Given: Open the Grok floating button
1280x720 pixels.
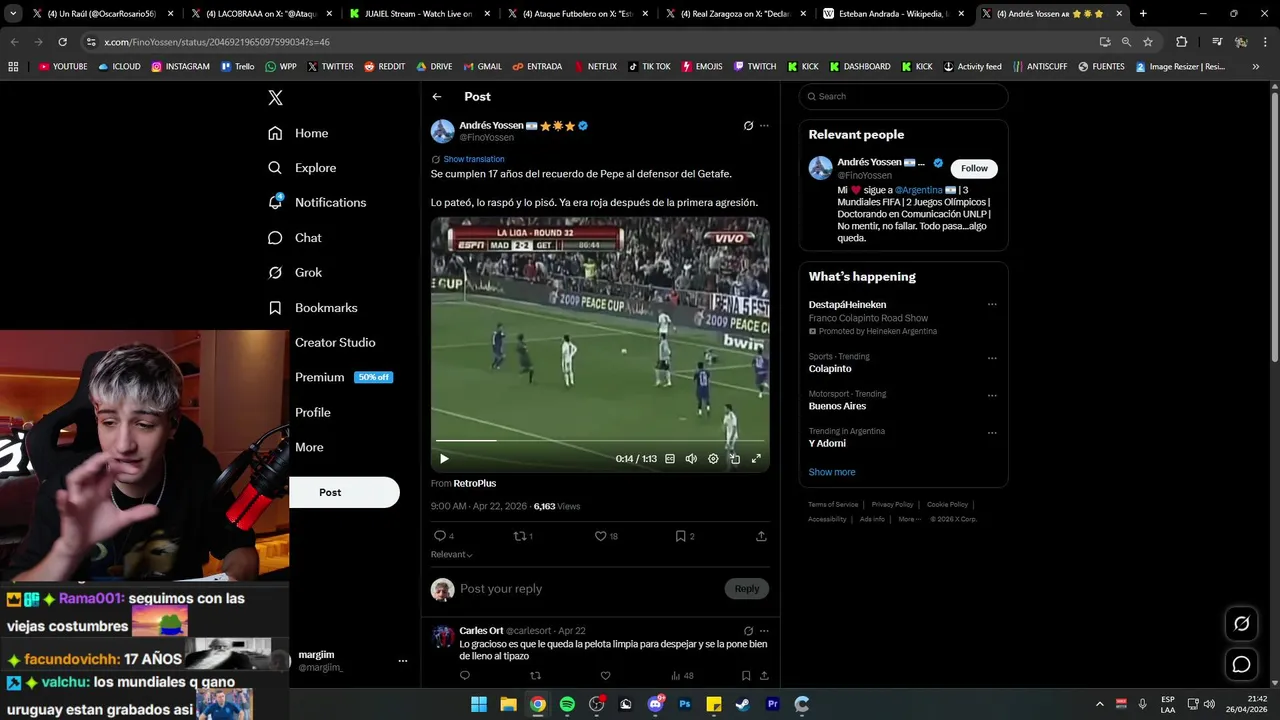Looking at the screenshot, I should tap(1241, 624).
